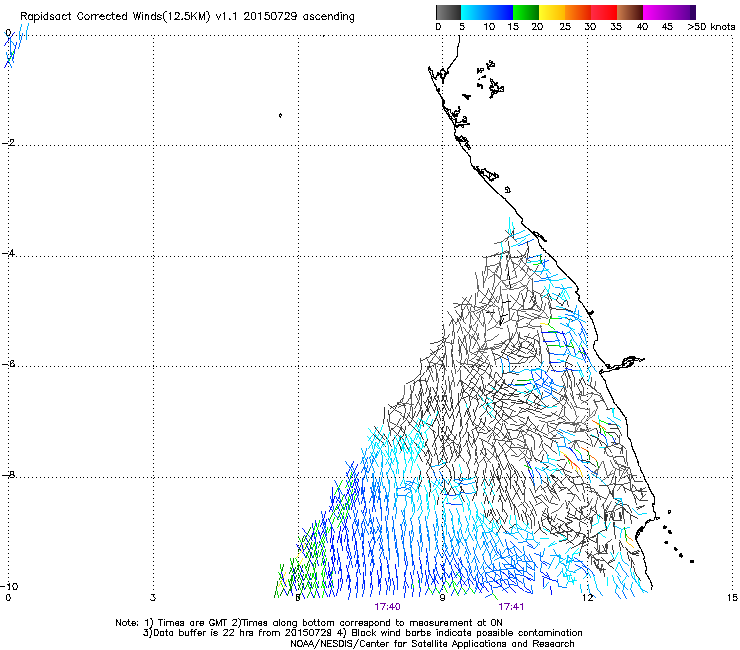Click the latitude axis label '-10'
Image resolution: width=740 pixels, height=650 pixels.
click(x=9, y=586)
